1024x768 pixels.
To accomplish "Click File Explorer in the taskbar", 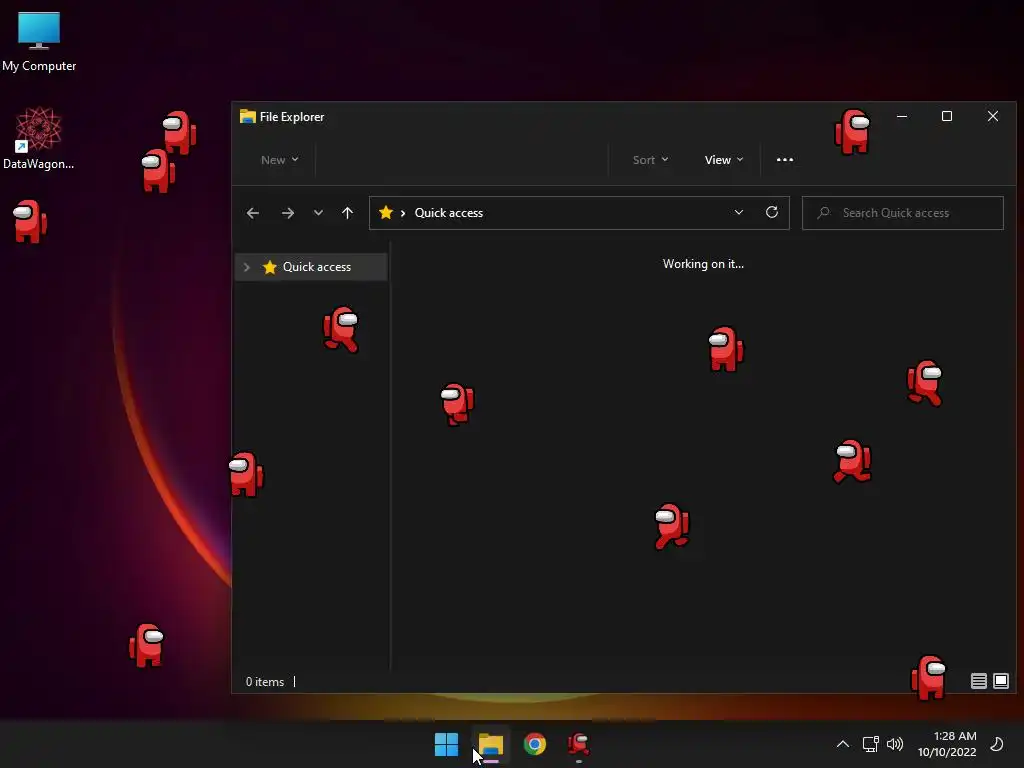I will 490,744.
